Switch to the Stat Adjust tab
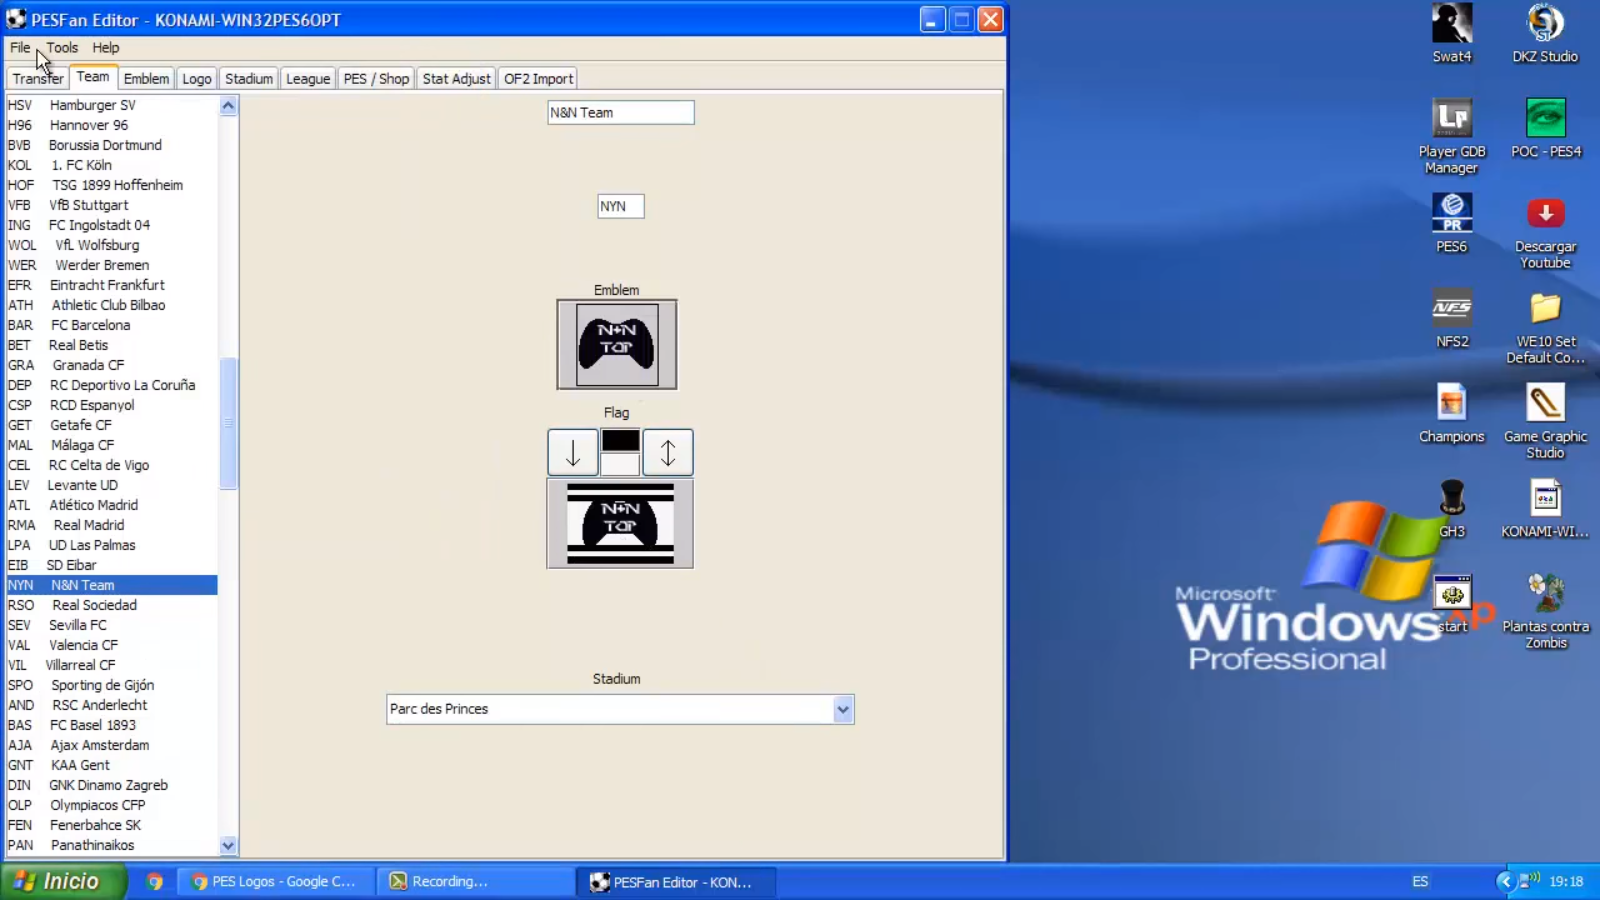 click(x=456, y=78)
